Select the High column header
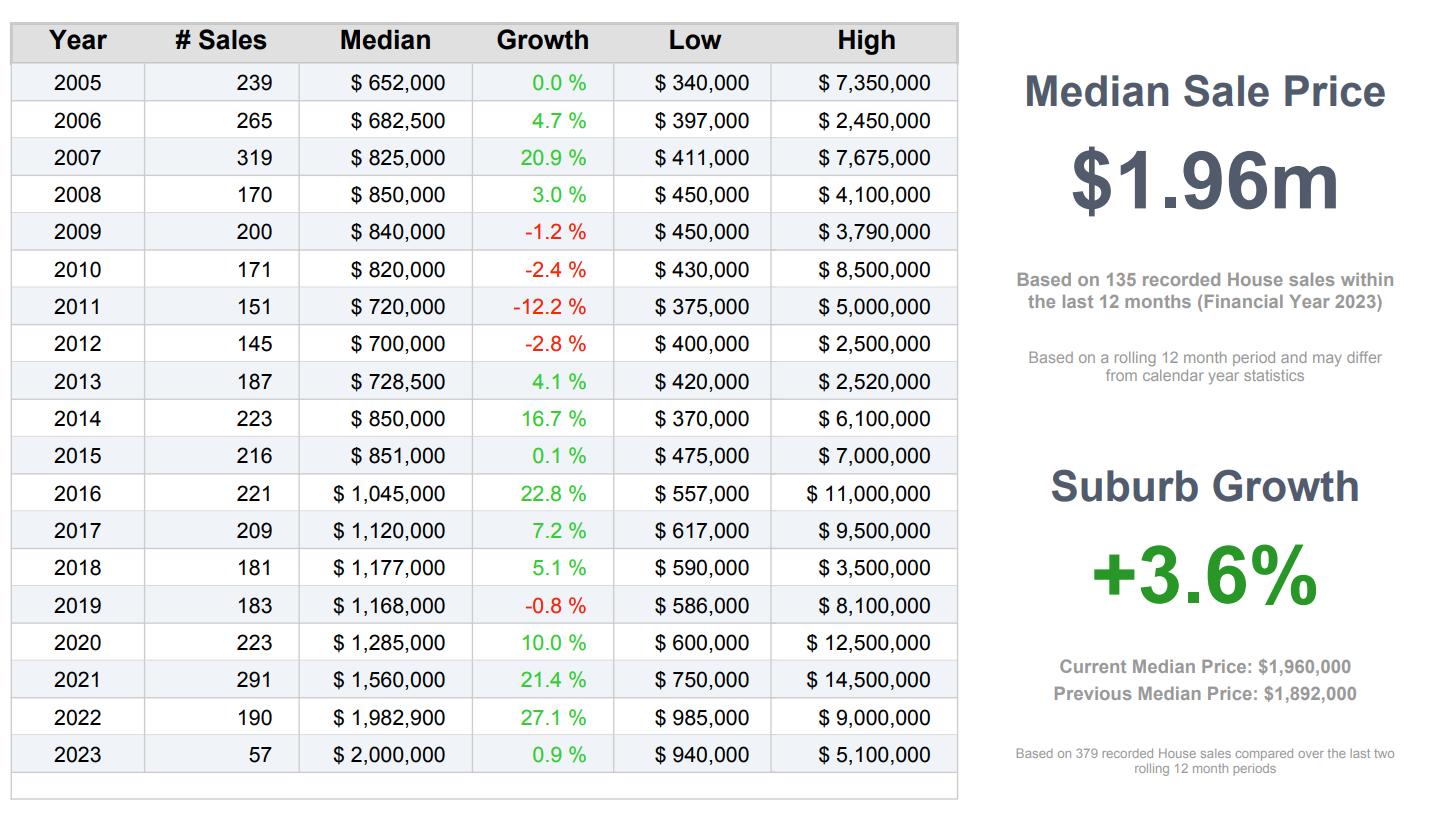The image size is (1438, 816). point(866,41)
